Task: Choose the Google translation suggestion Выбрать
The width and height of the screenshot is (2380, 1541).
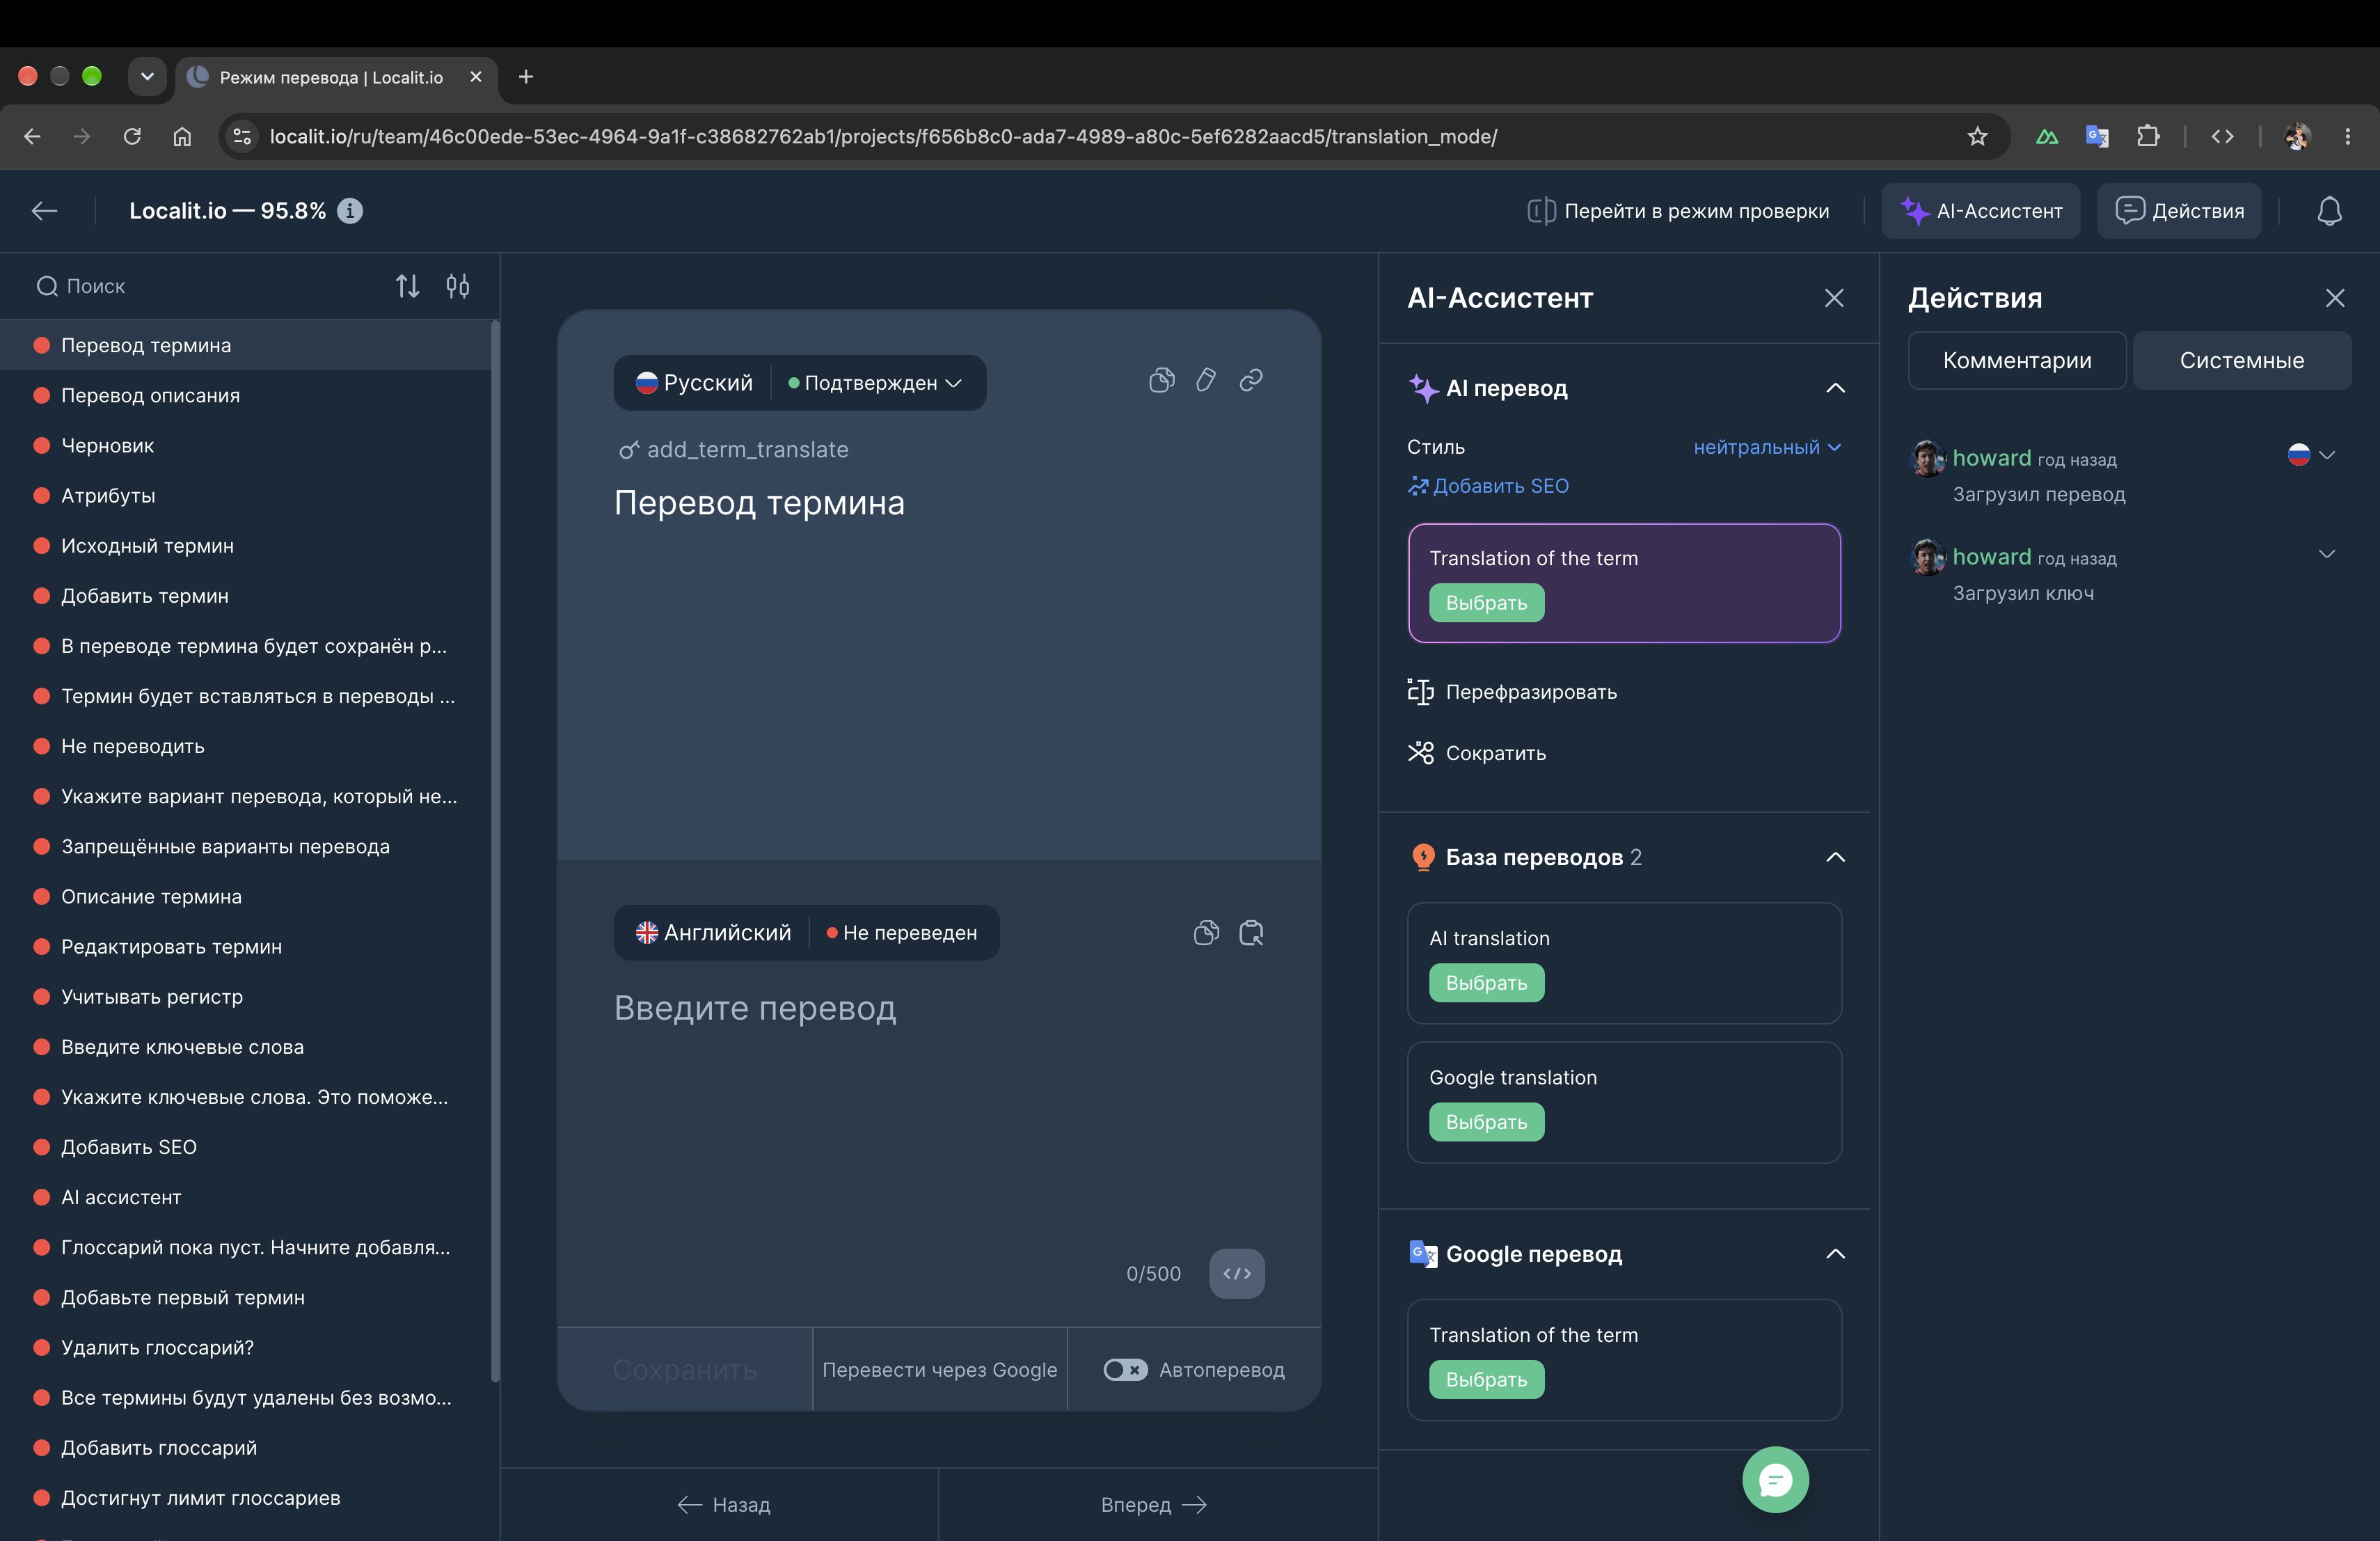Action: (1486, 1122)
